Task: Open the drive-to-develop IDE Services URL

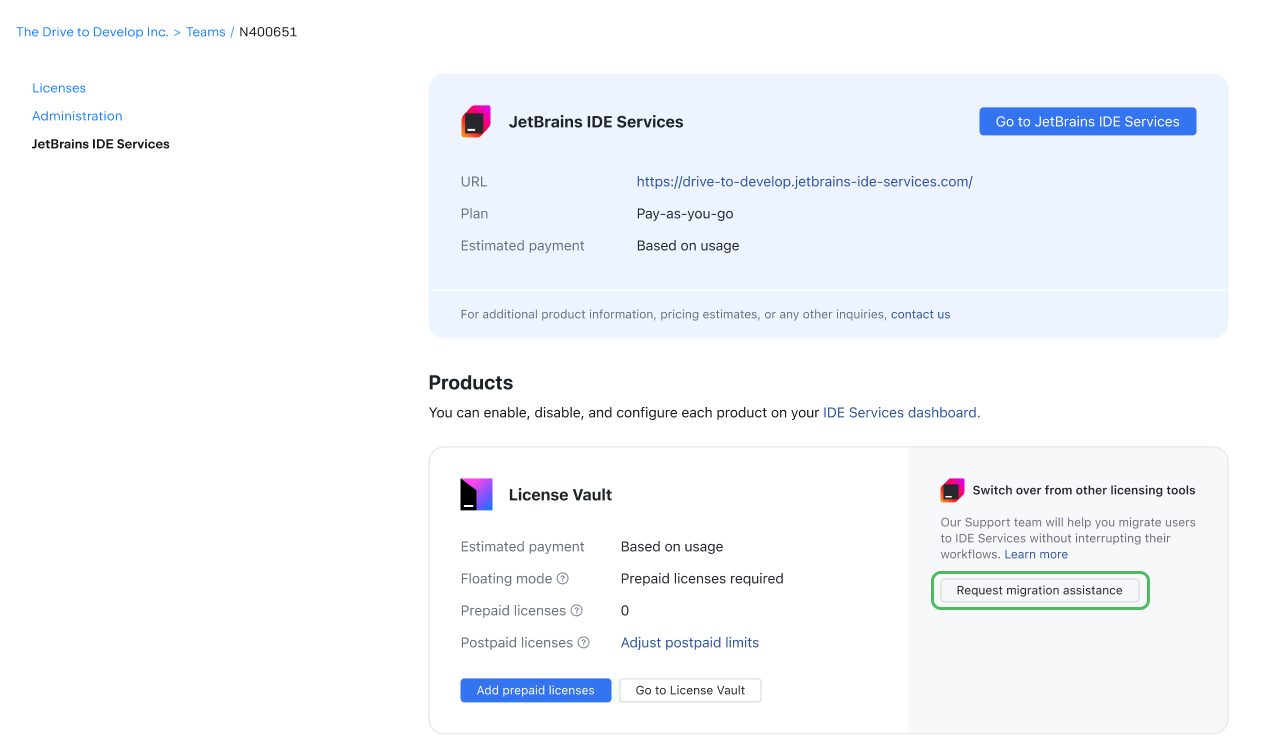Action: (804, 182)
